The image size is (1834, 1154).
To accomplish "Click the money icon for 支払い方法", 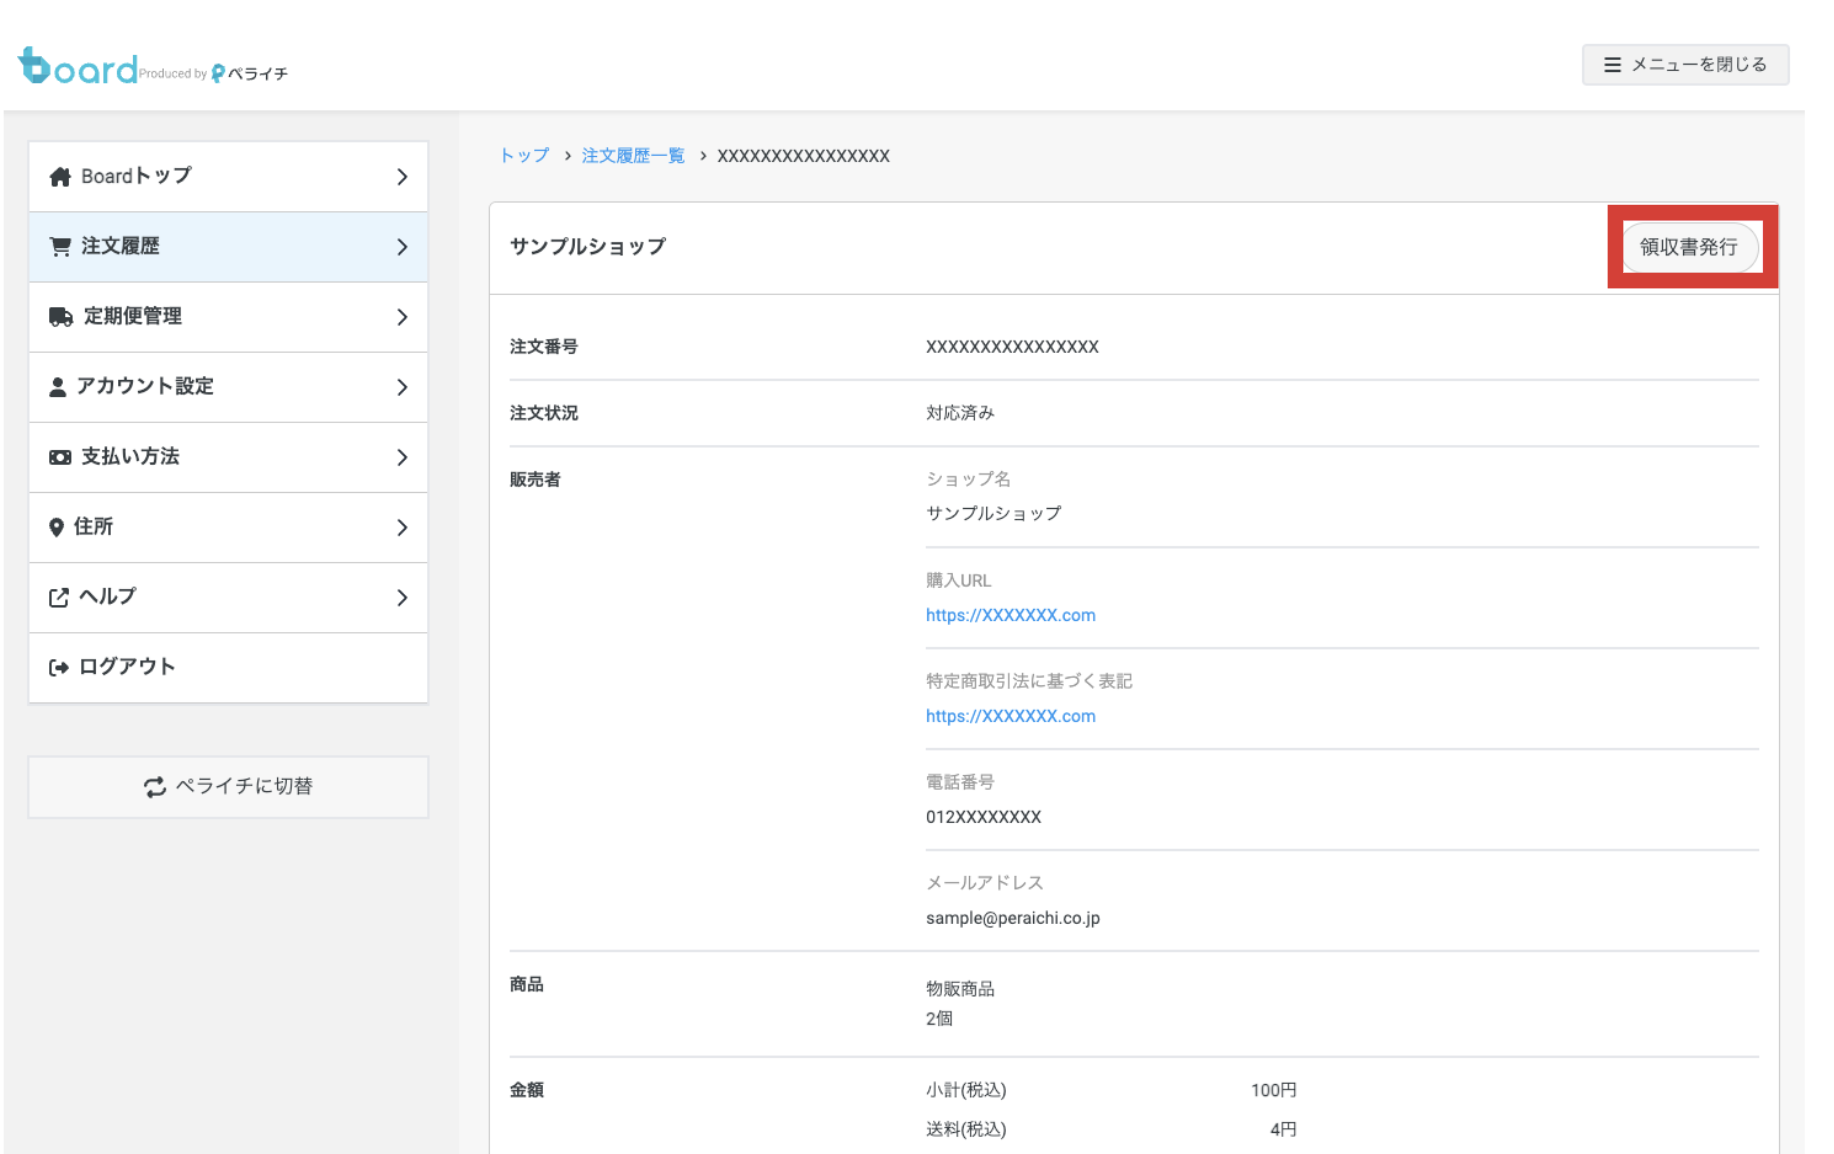I will tap(60, 457).
